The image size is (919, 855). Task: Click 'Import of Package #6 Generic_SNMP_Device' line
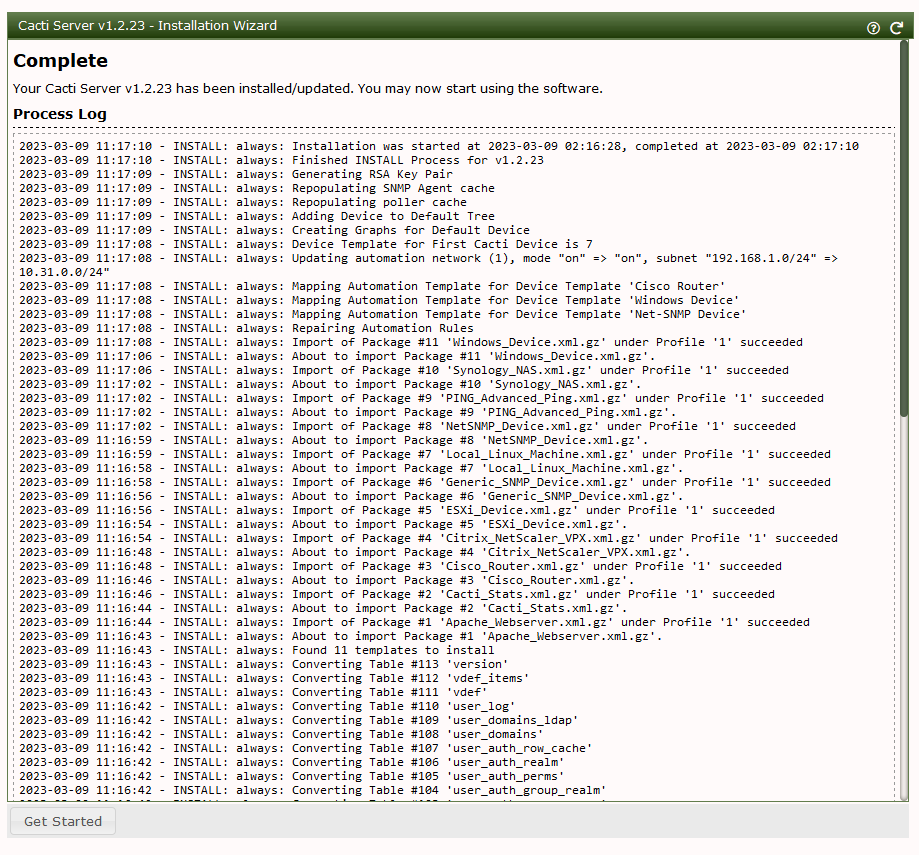(425, 483)
